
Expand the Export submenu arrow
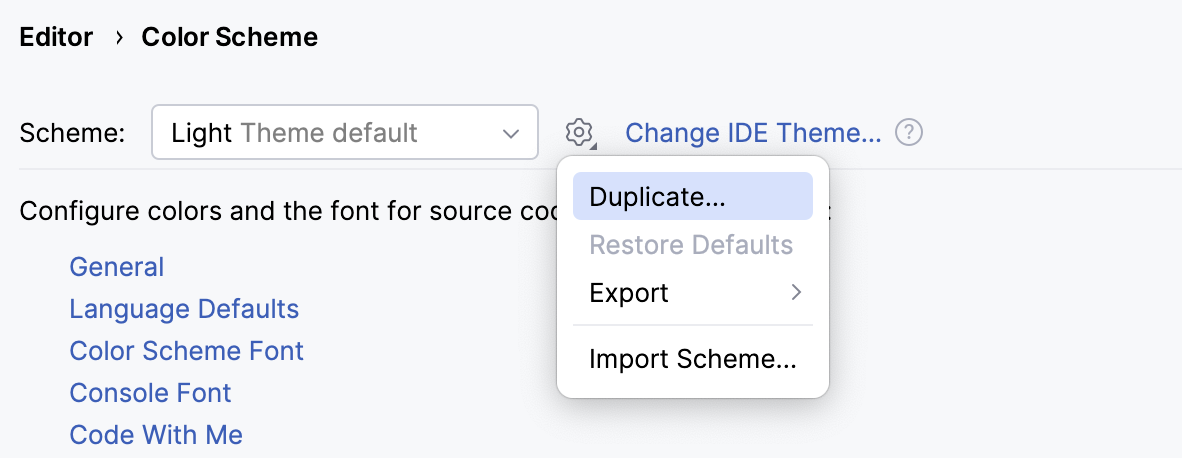796,293
